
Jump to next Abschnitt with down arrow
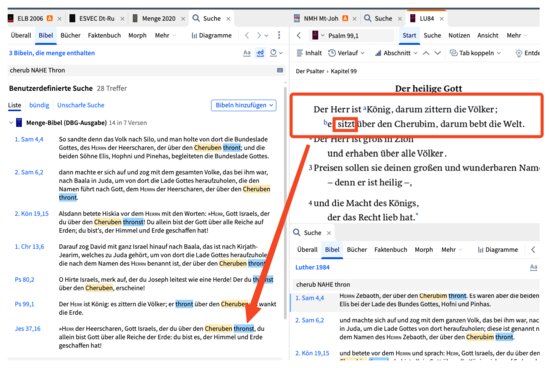[437, 53]
